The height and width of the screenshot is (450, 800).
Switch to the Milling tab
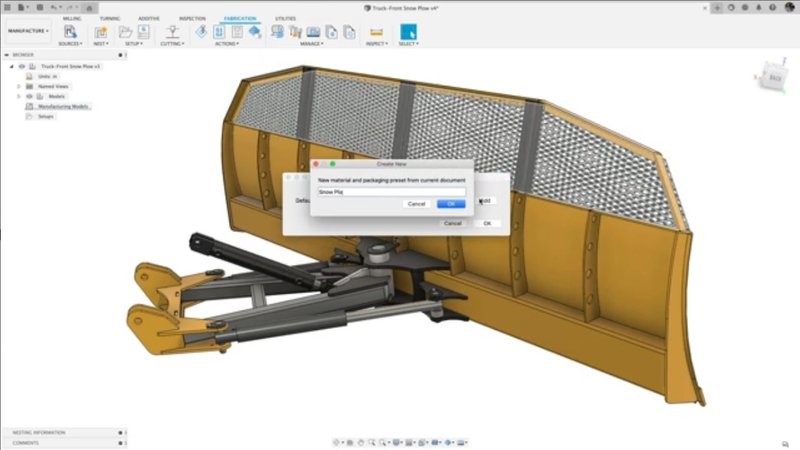click(x=72, y=18)
